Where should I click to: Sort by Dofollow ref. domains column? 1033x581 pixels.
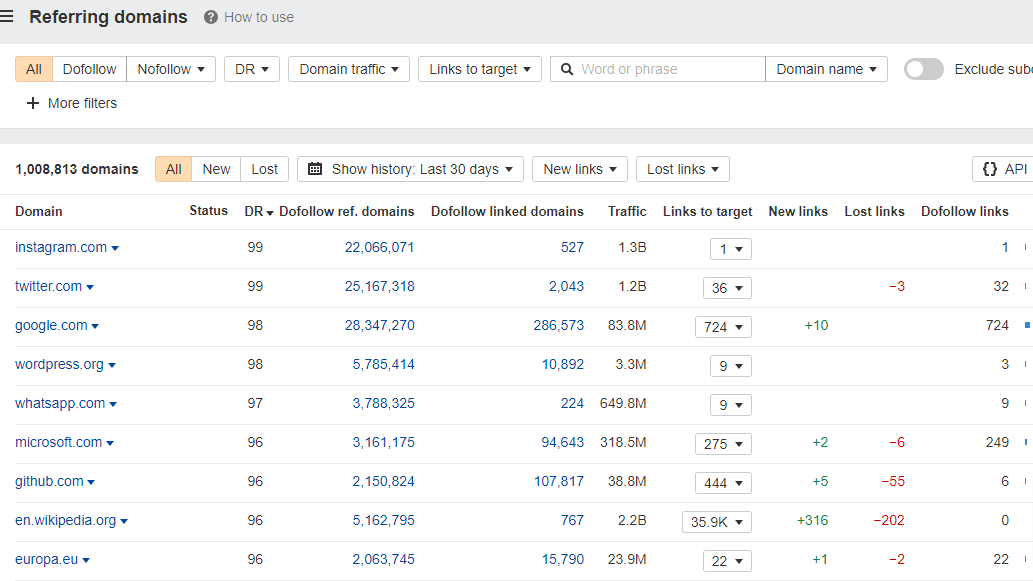click(x=347, y=211)
